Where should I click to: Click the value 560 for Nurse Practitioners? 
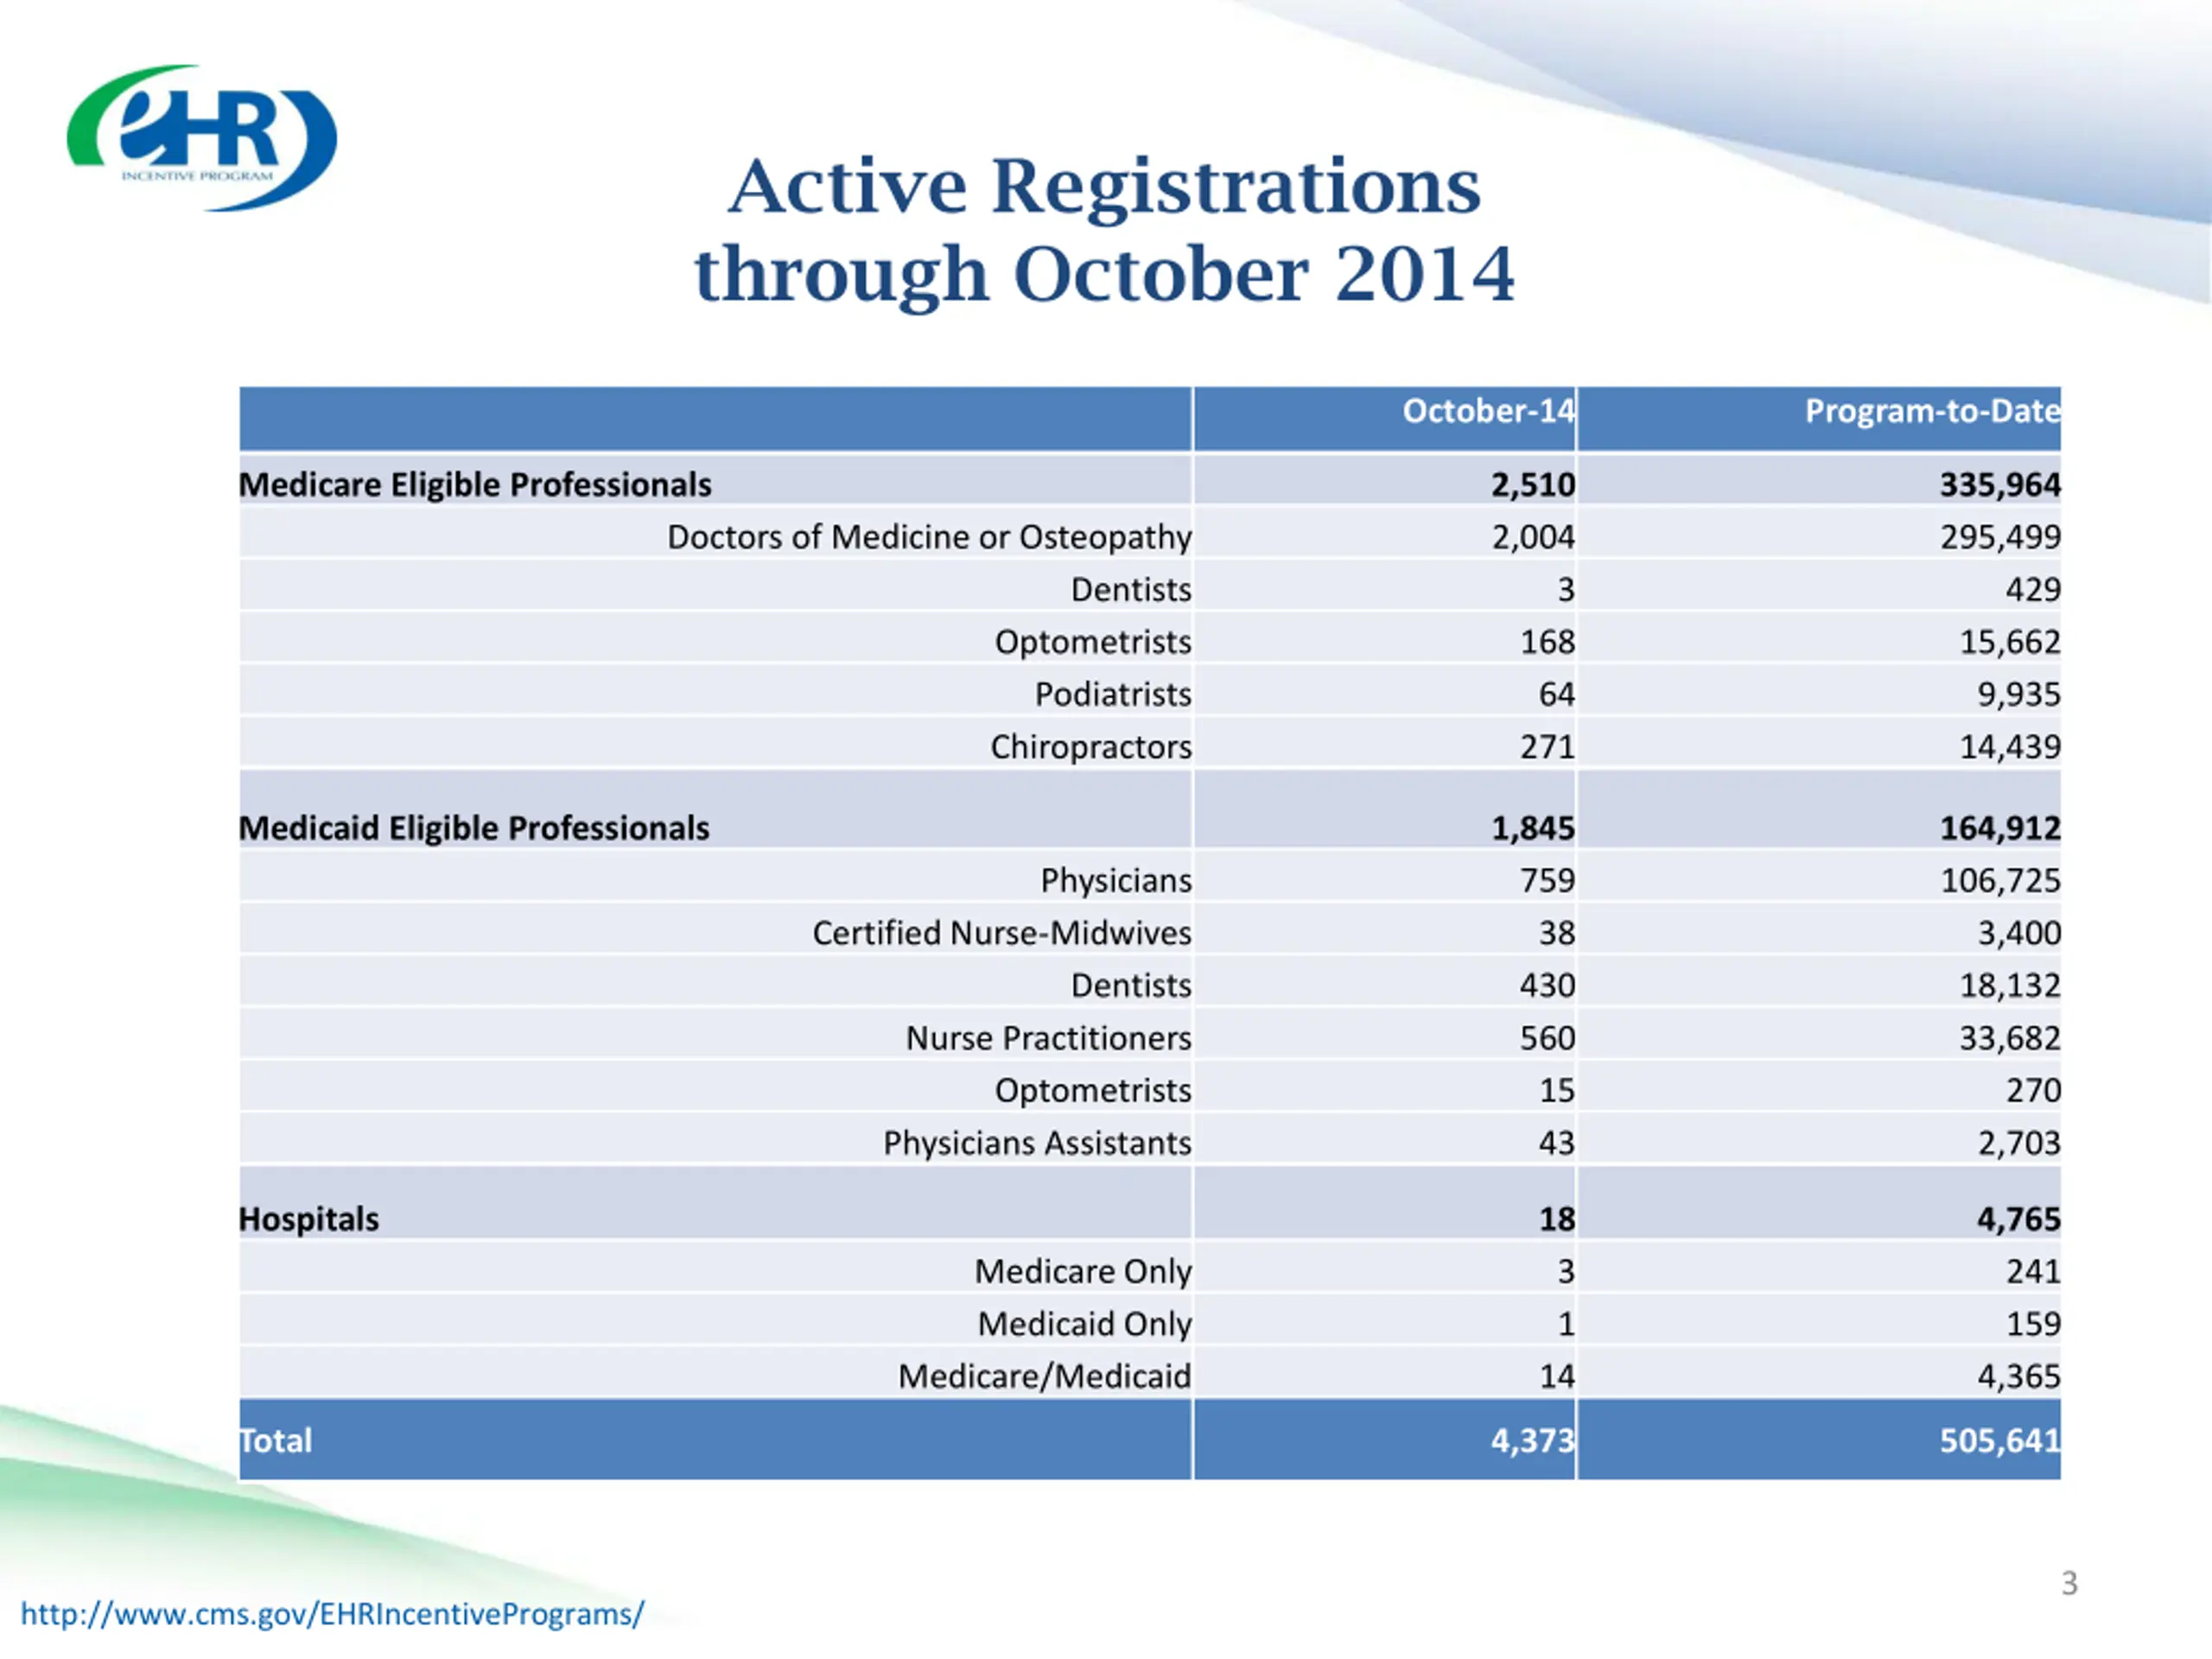tap(1547, 1038)
